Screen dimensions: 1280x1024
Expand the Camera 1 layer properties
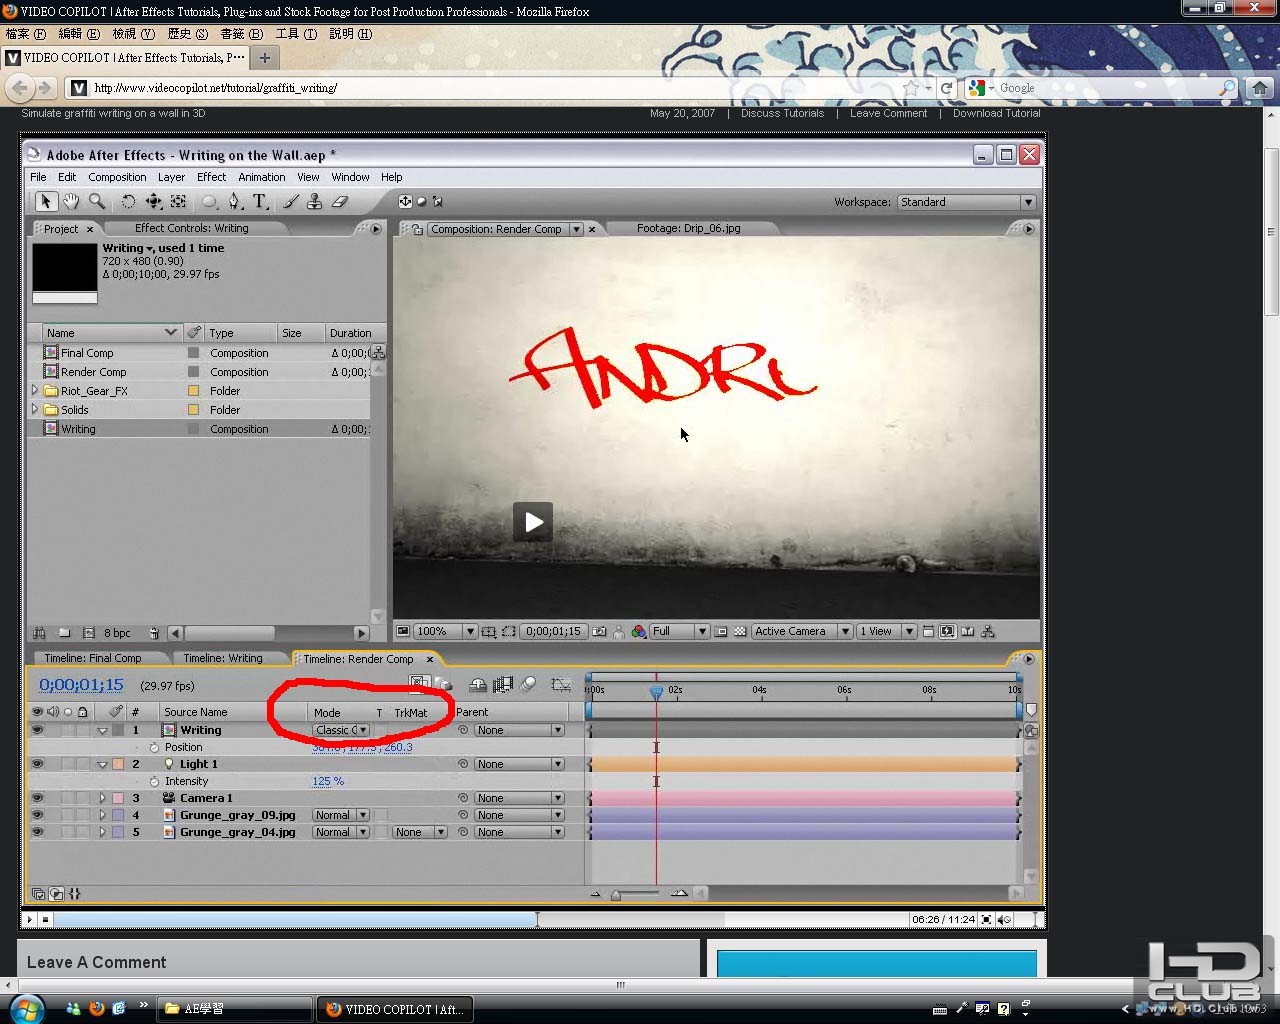pos(102,798)
